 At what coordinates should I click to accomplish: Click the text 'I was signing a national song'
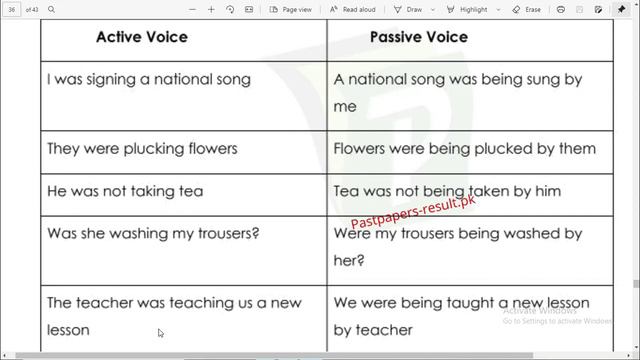point(149,80)
